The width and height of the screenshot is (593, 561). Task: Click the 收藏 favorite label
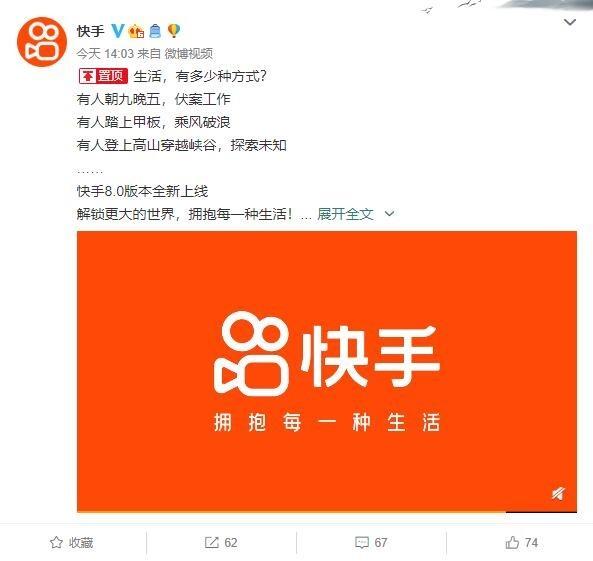[81, 542]
